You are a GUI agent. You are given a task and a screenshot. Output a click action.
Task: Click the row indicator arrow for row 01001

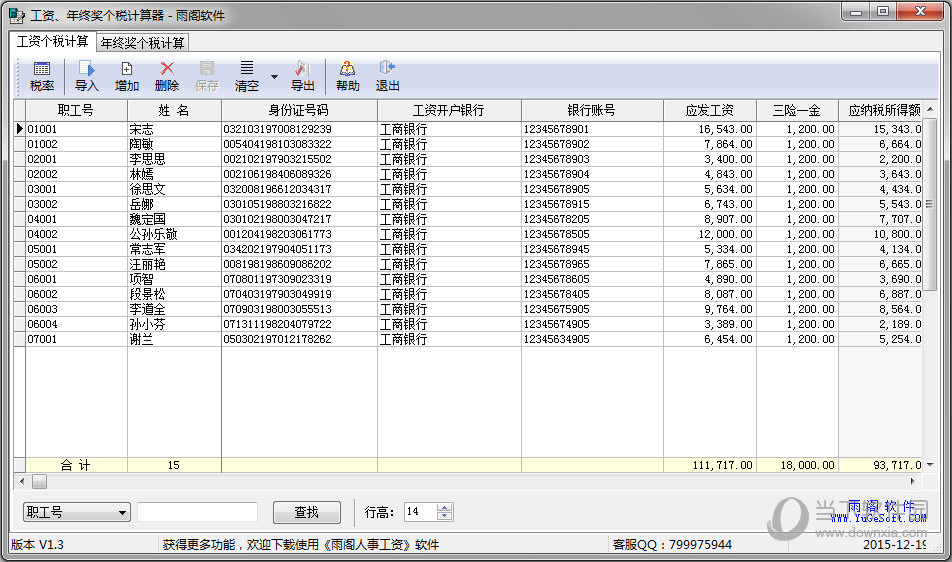pyautogui.click(x=19, y=129)
